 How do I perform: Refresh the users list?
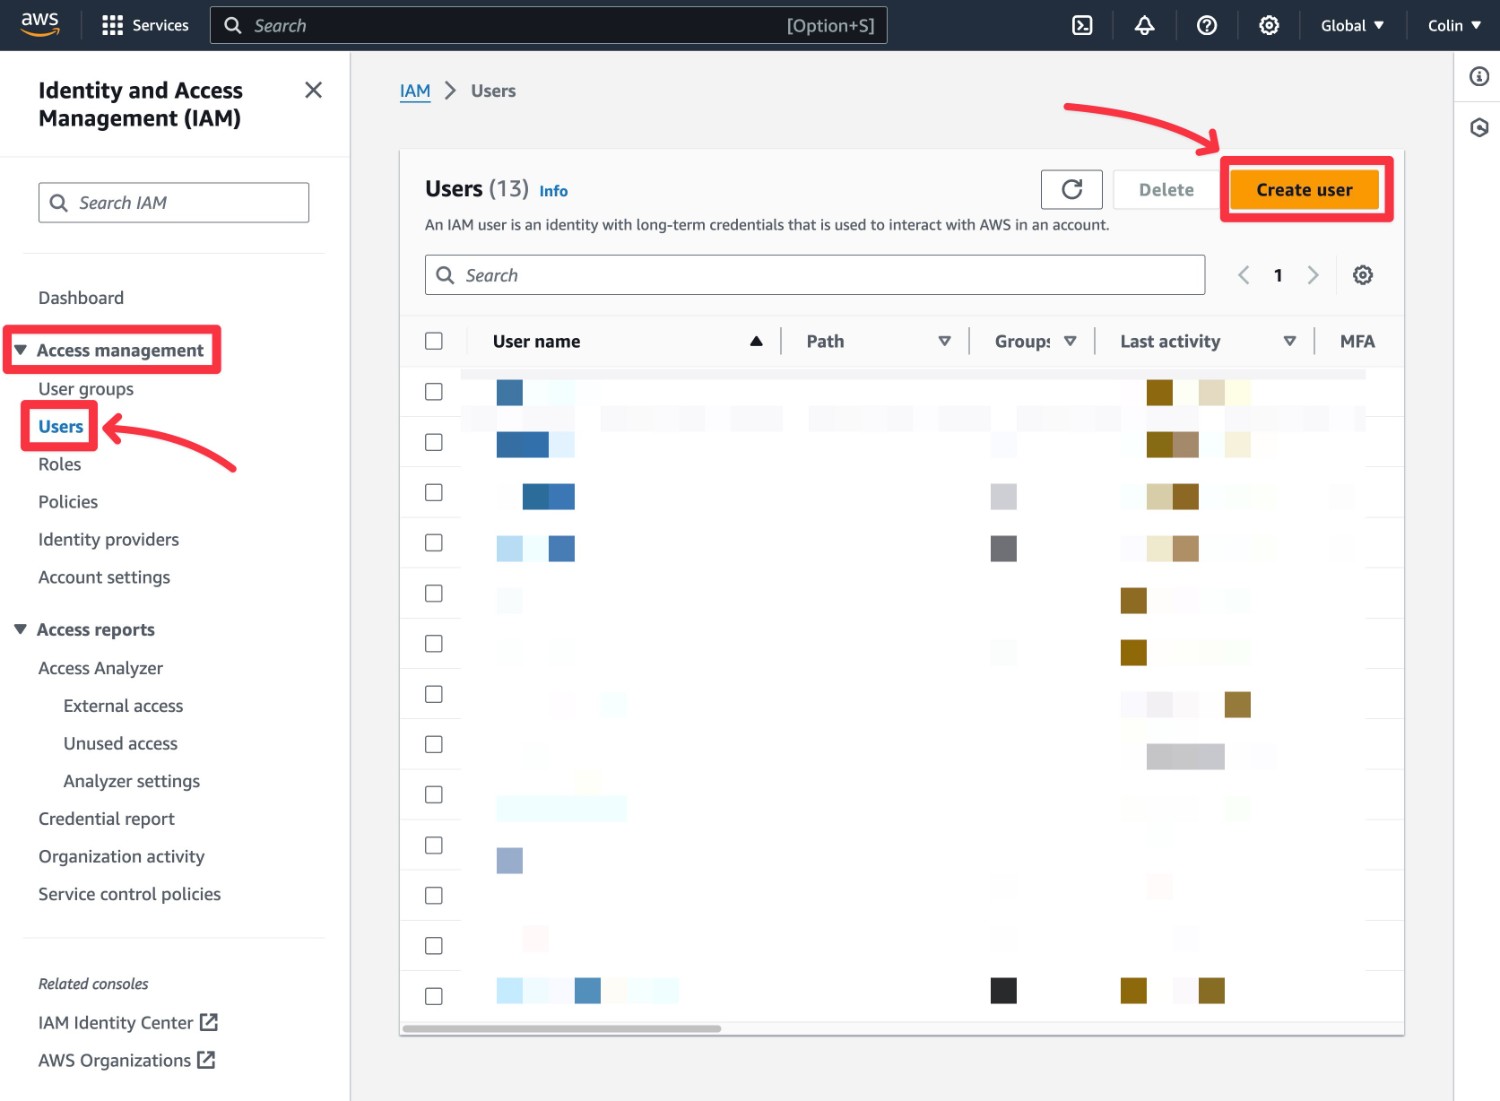(x=1072, y=189)
